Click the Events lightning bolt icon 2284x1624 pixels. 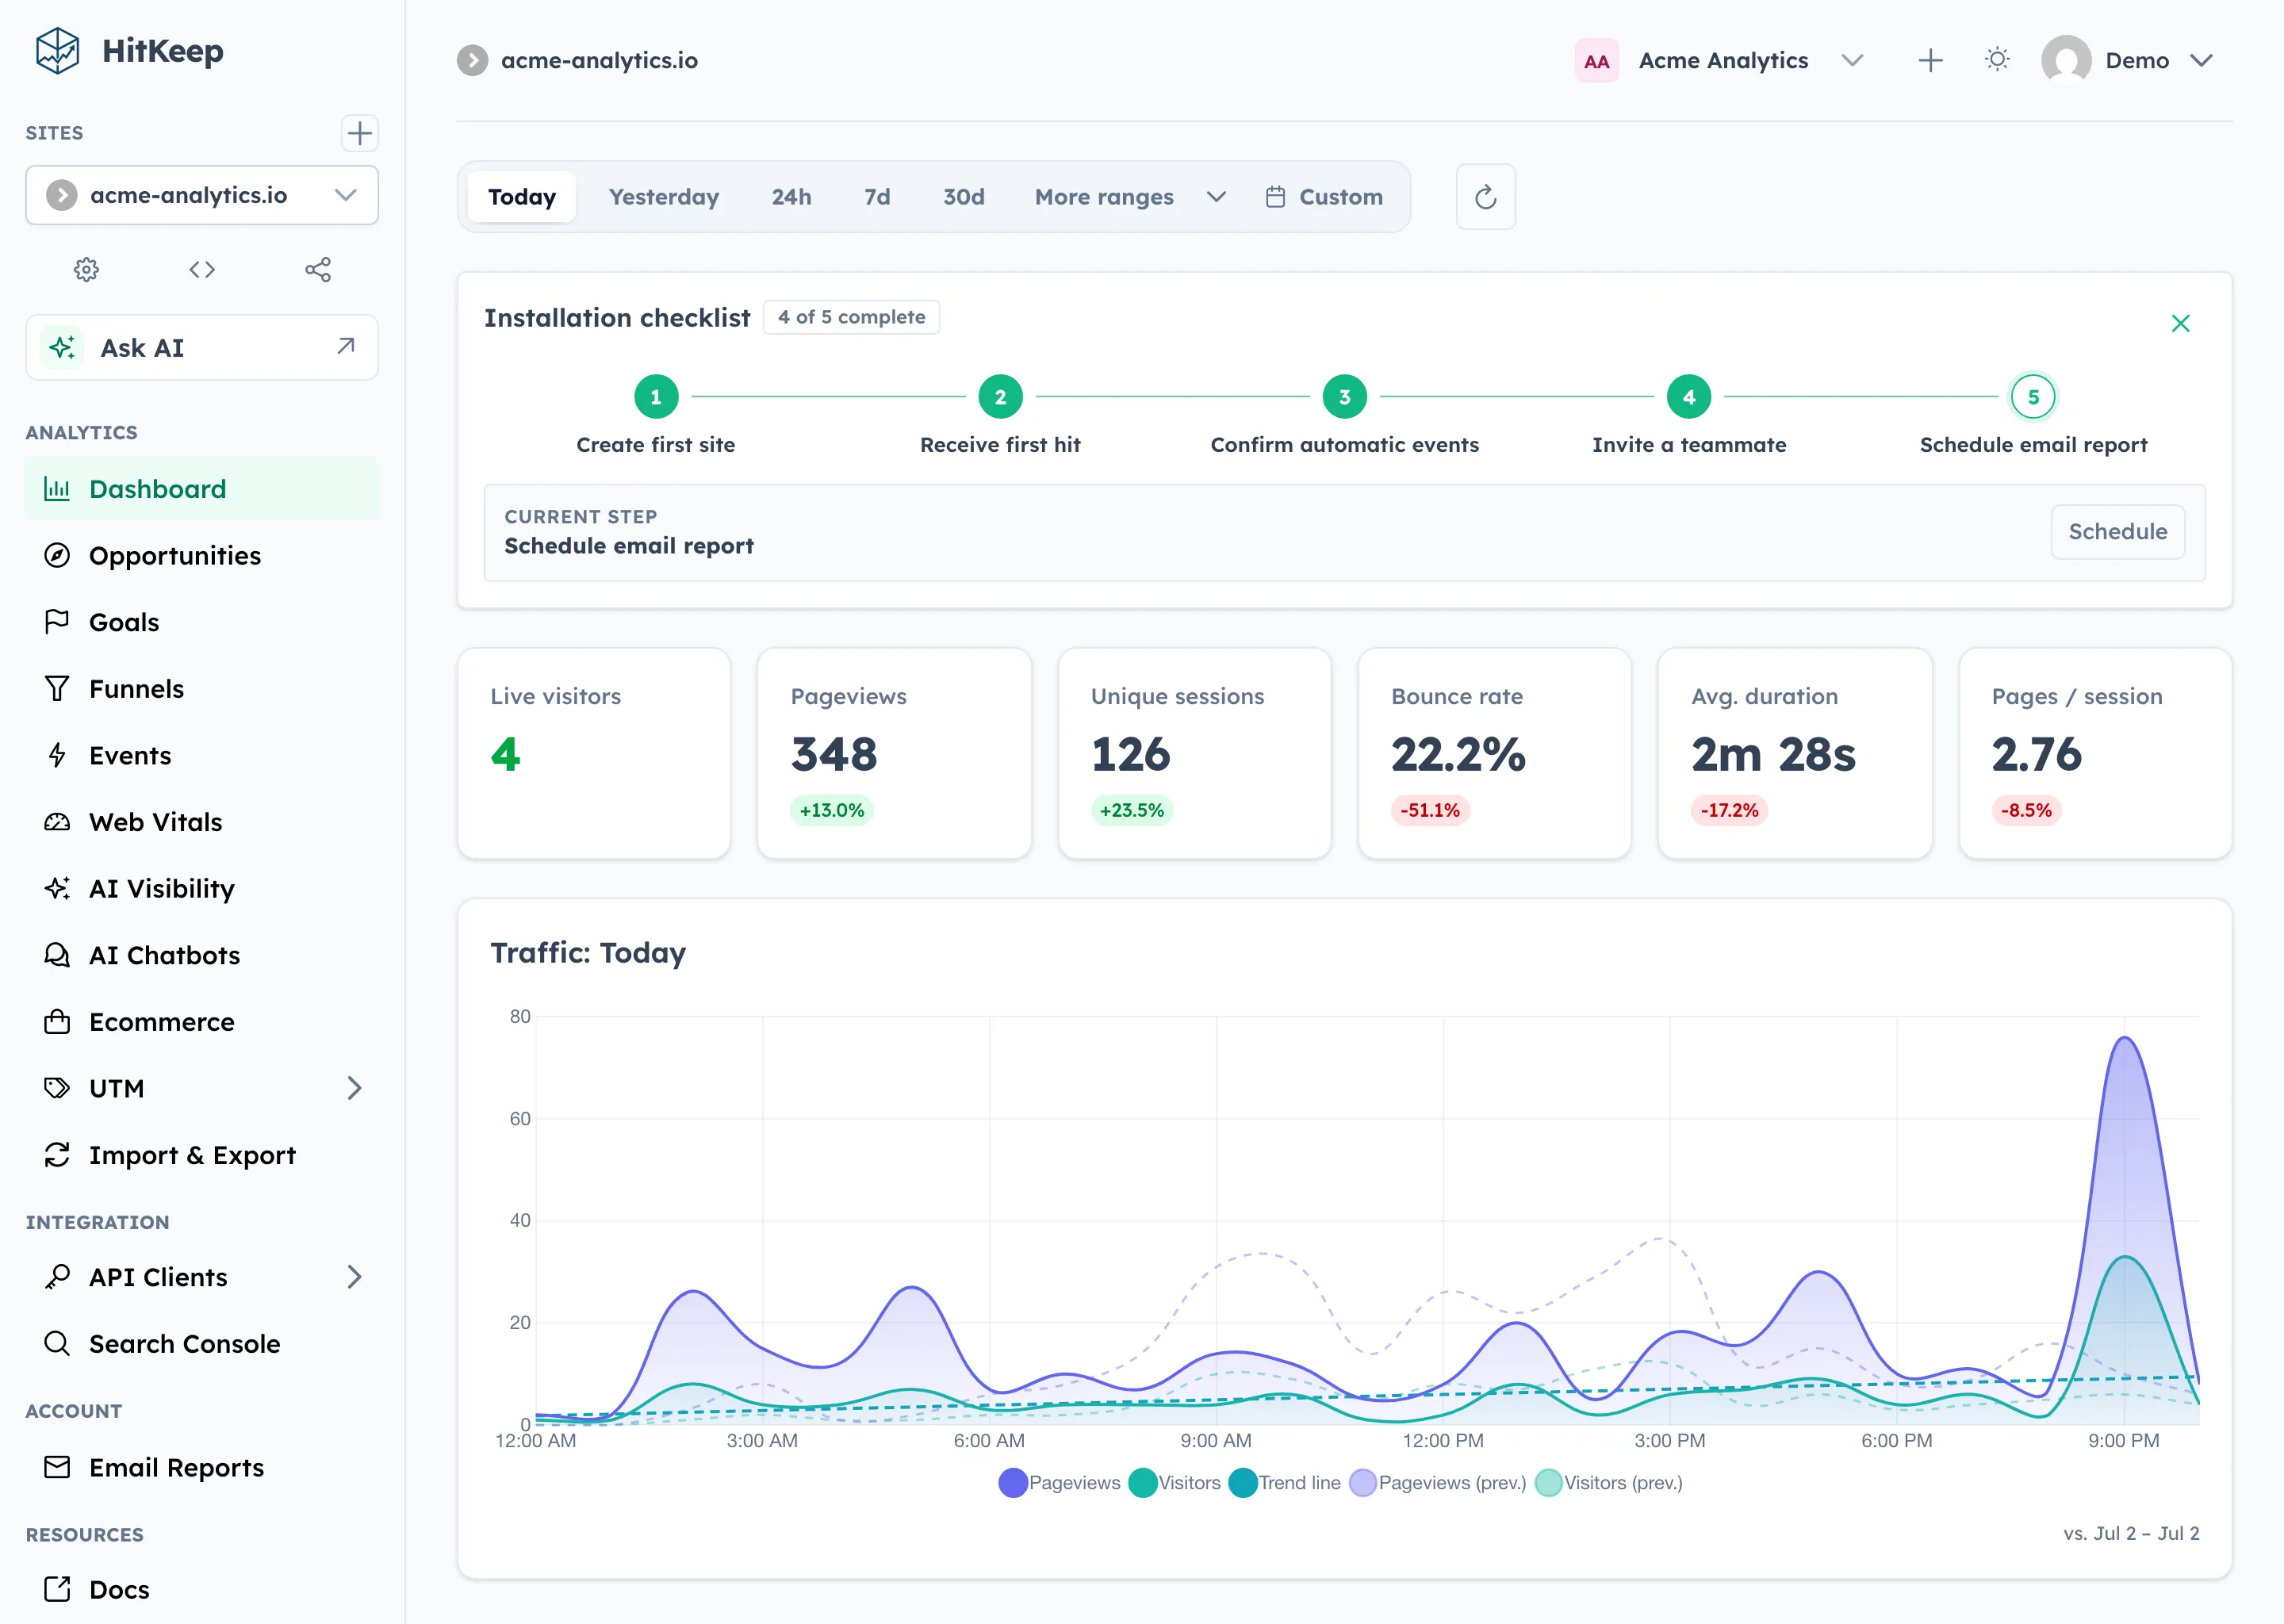pyautogui.click(x=57, y=755)
